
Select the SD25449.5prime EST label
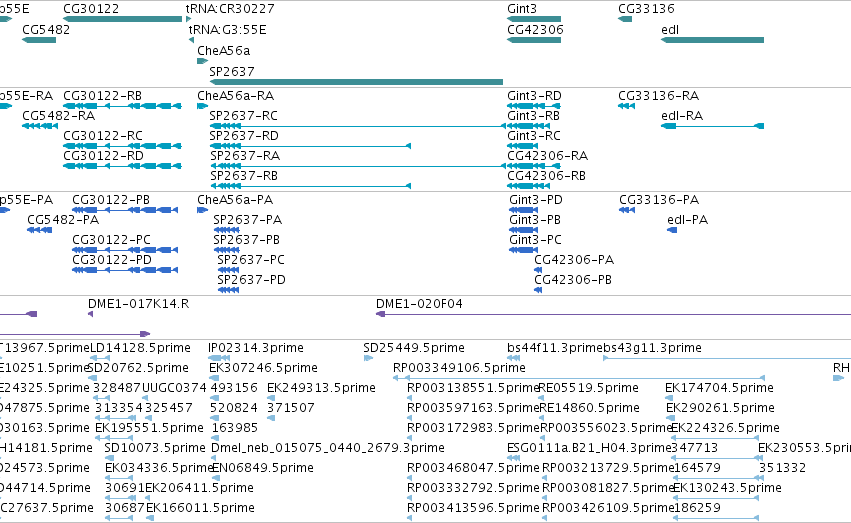point(414,348)
